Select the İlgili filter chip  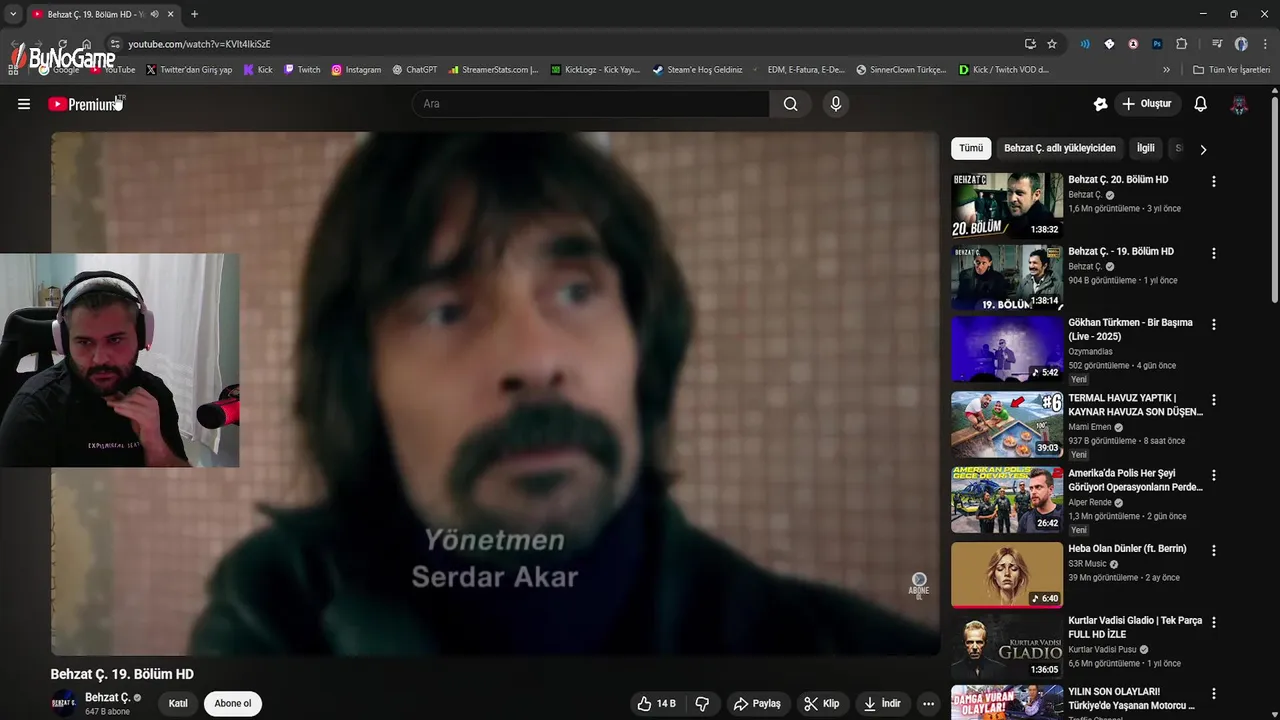point(1146,148)
